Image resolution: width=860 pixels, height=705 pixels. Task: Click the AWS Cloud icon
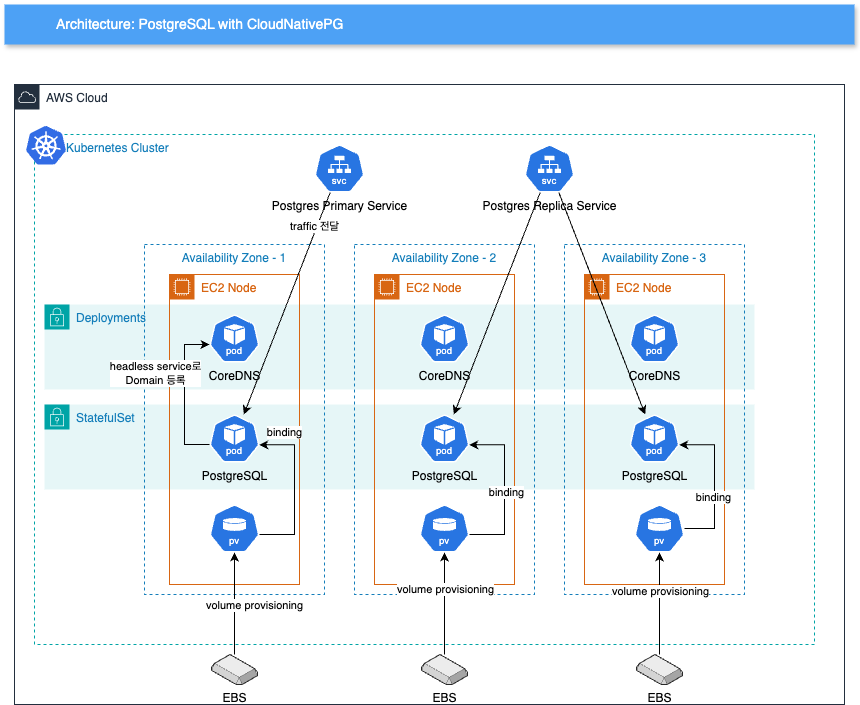point(27,98)
